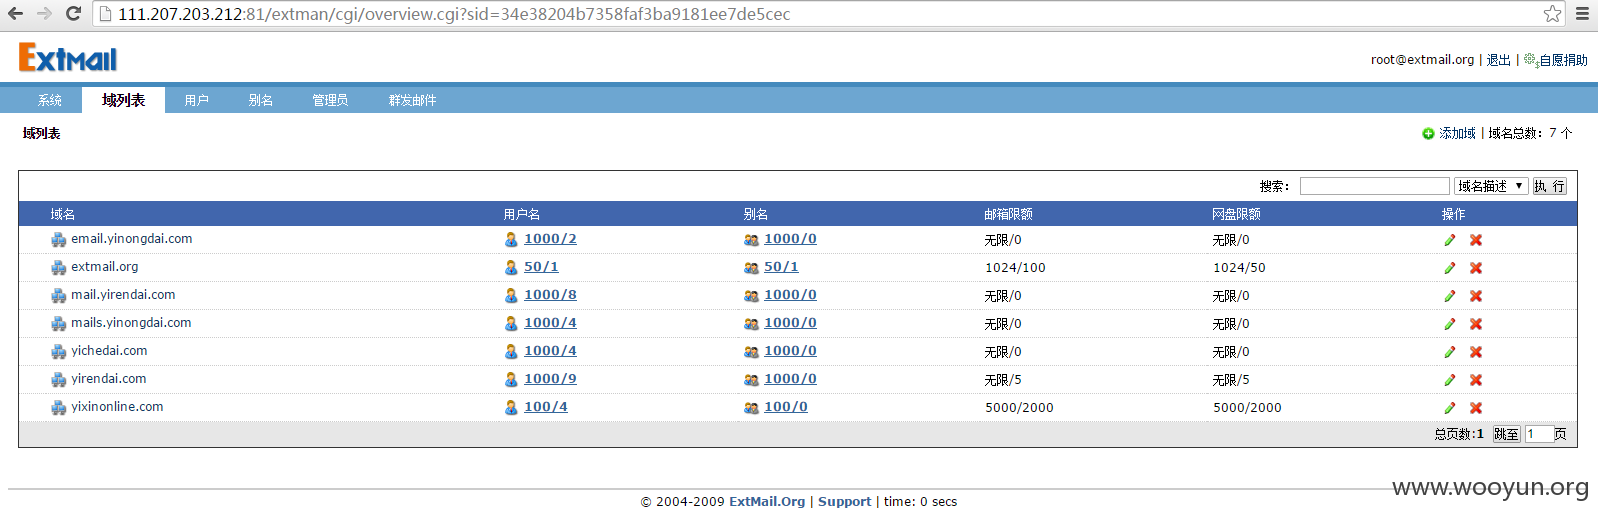Click the page number input field
This screenshot has width=1598, height=516.
pyautogui.click(x=1538, y=434)
